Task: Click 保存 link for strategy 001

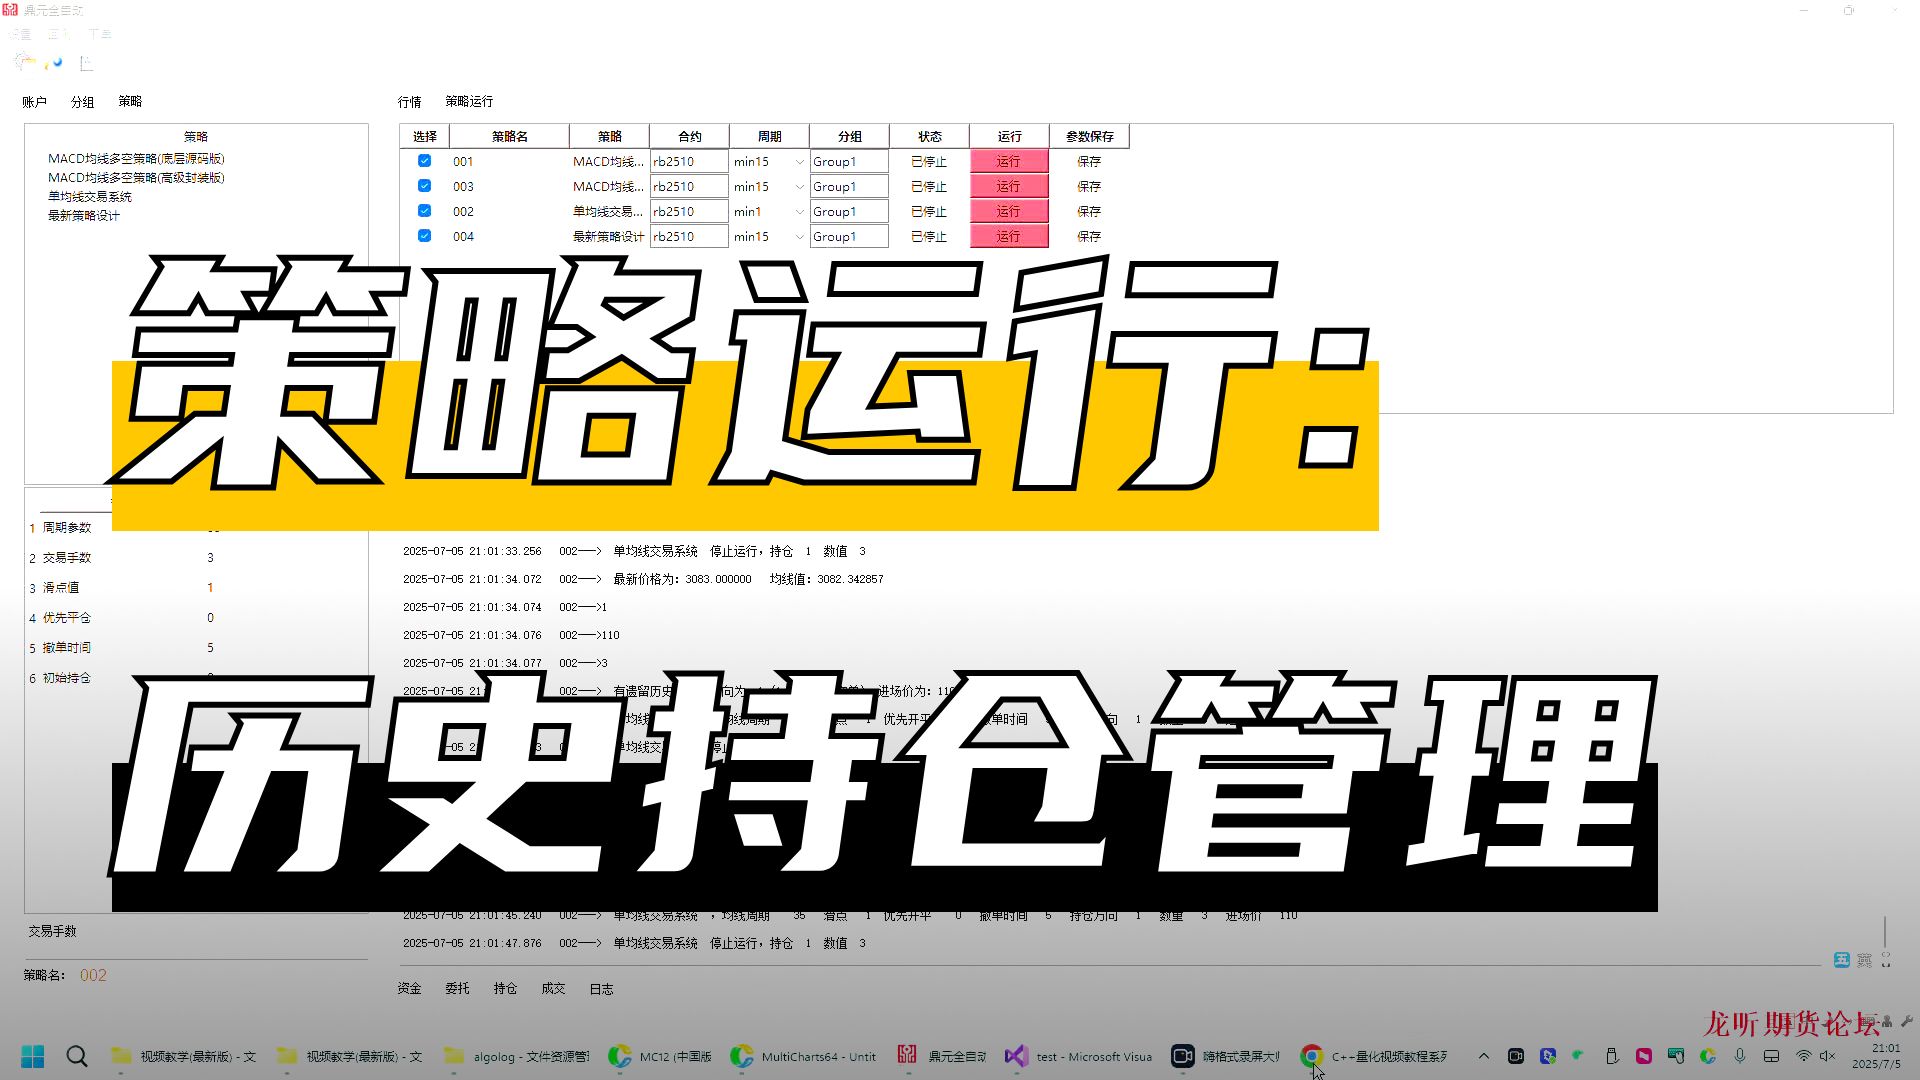Action: [x=1088, y=160]
